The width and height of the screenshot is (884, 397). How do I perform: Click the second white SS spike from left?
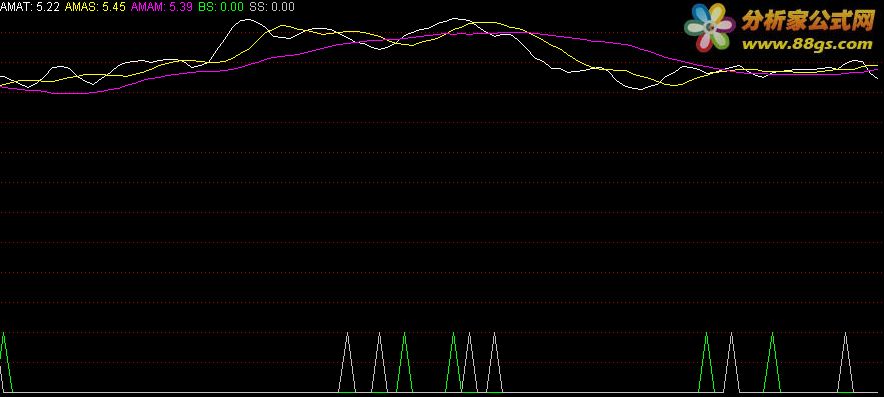click(379, 361)
